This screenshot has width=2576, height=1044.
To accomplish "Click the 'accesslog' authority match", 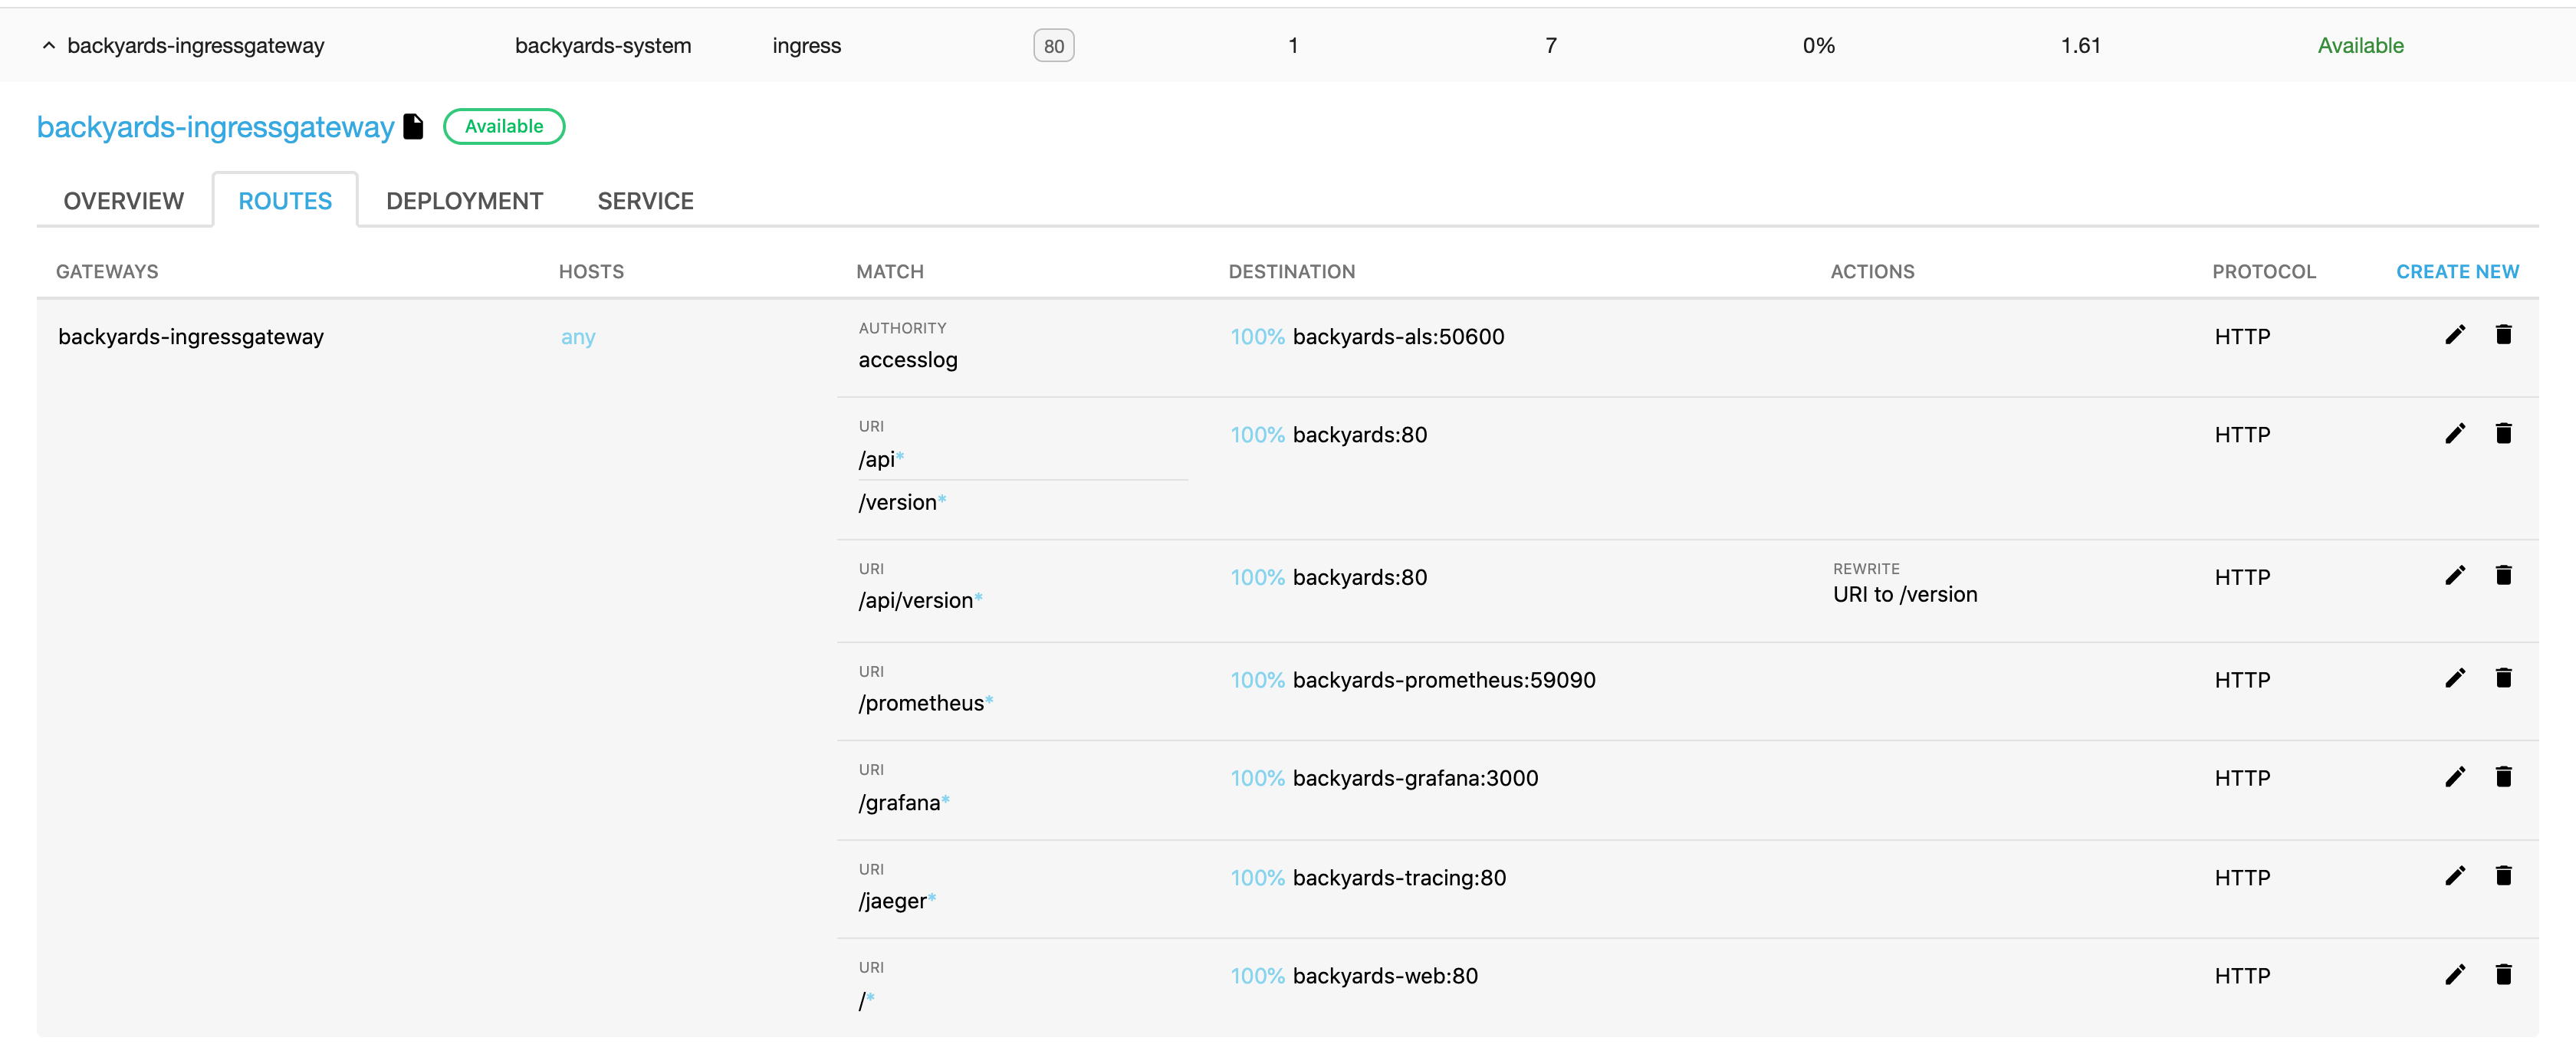I will click(908, 360).
